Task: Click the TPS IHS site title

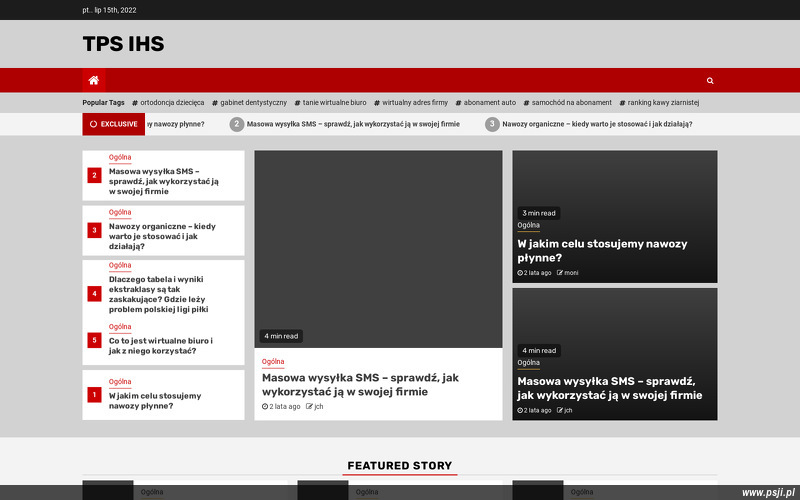Action: click(x=123, y=44)
